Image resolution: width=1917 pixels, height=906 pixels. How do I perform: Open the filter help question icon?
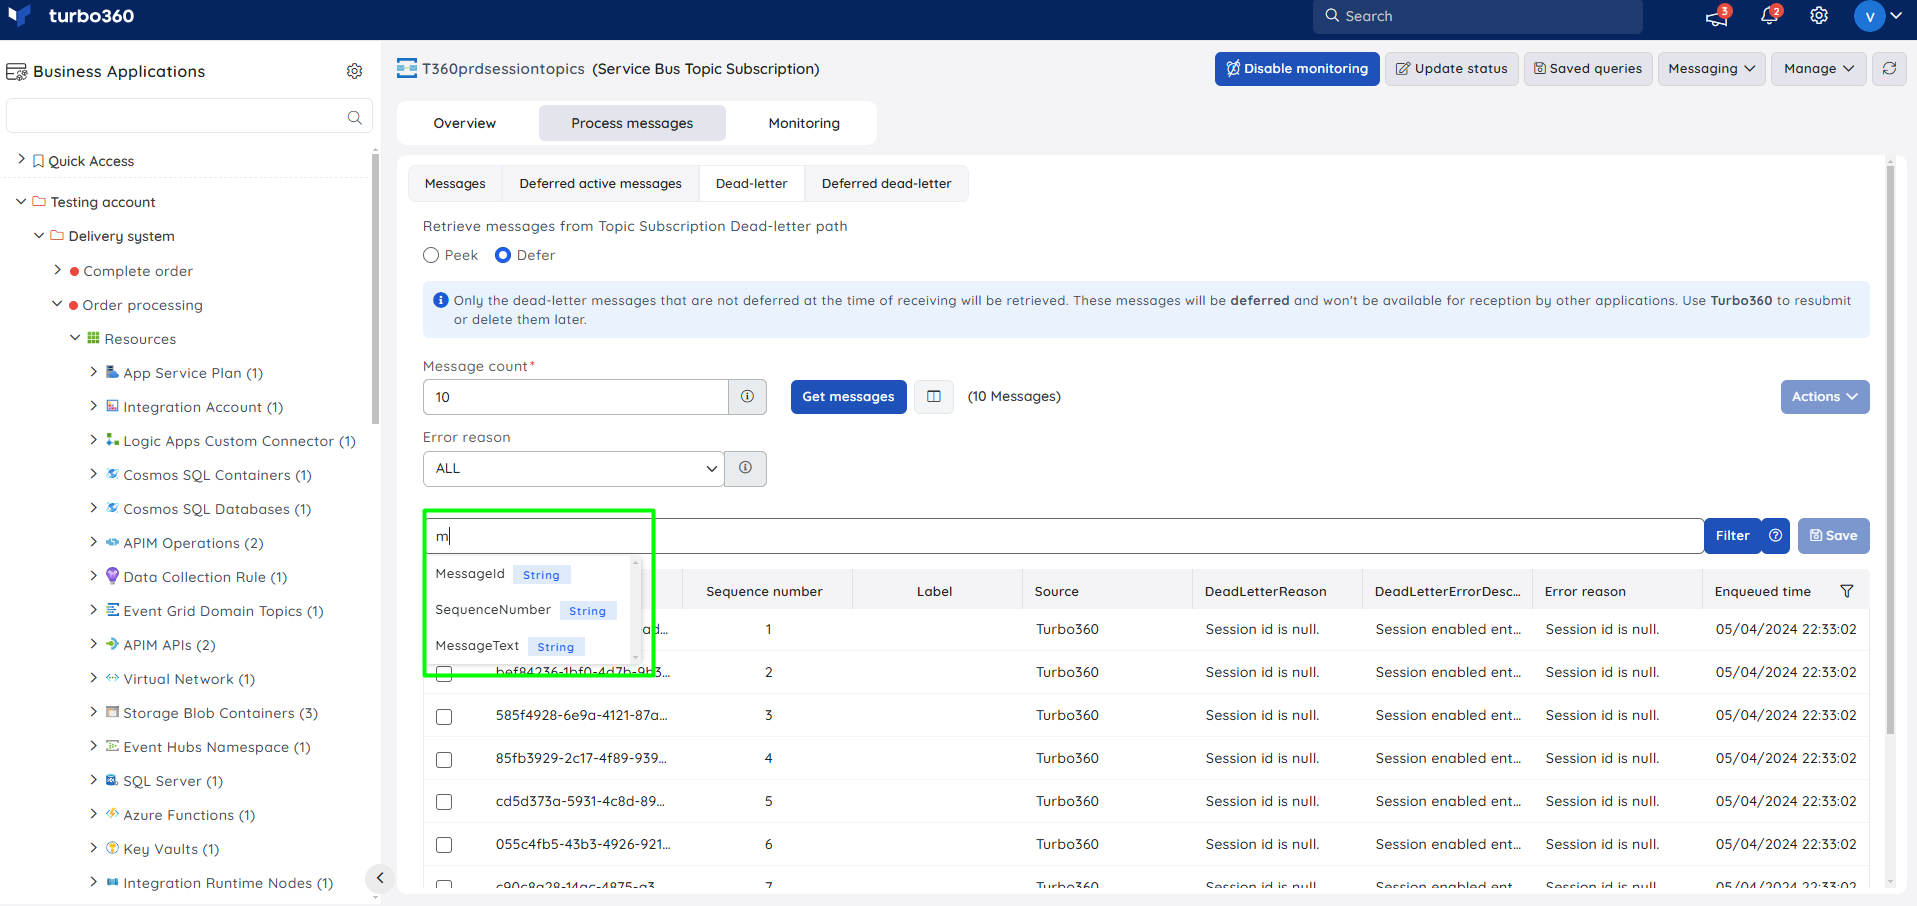[1775, 536]
